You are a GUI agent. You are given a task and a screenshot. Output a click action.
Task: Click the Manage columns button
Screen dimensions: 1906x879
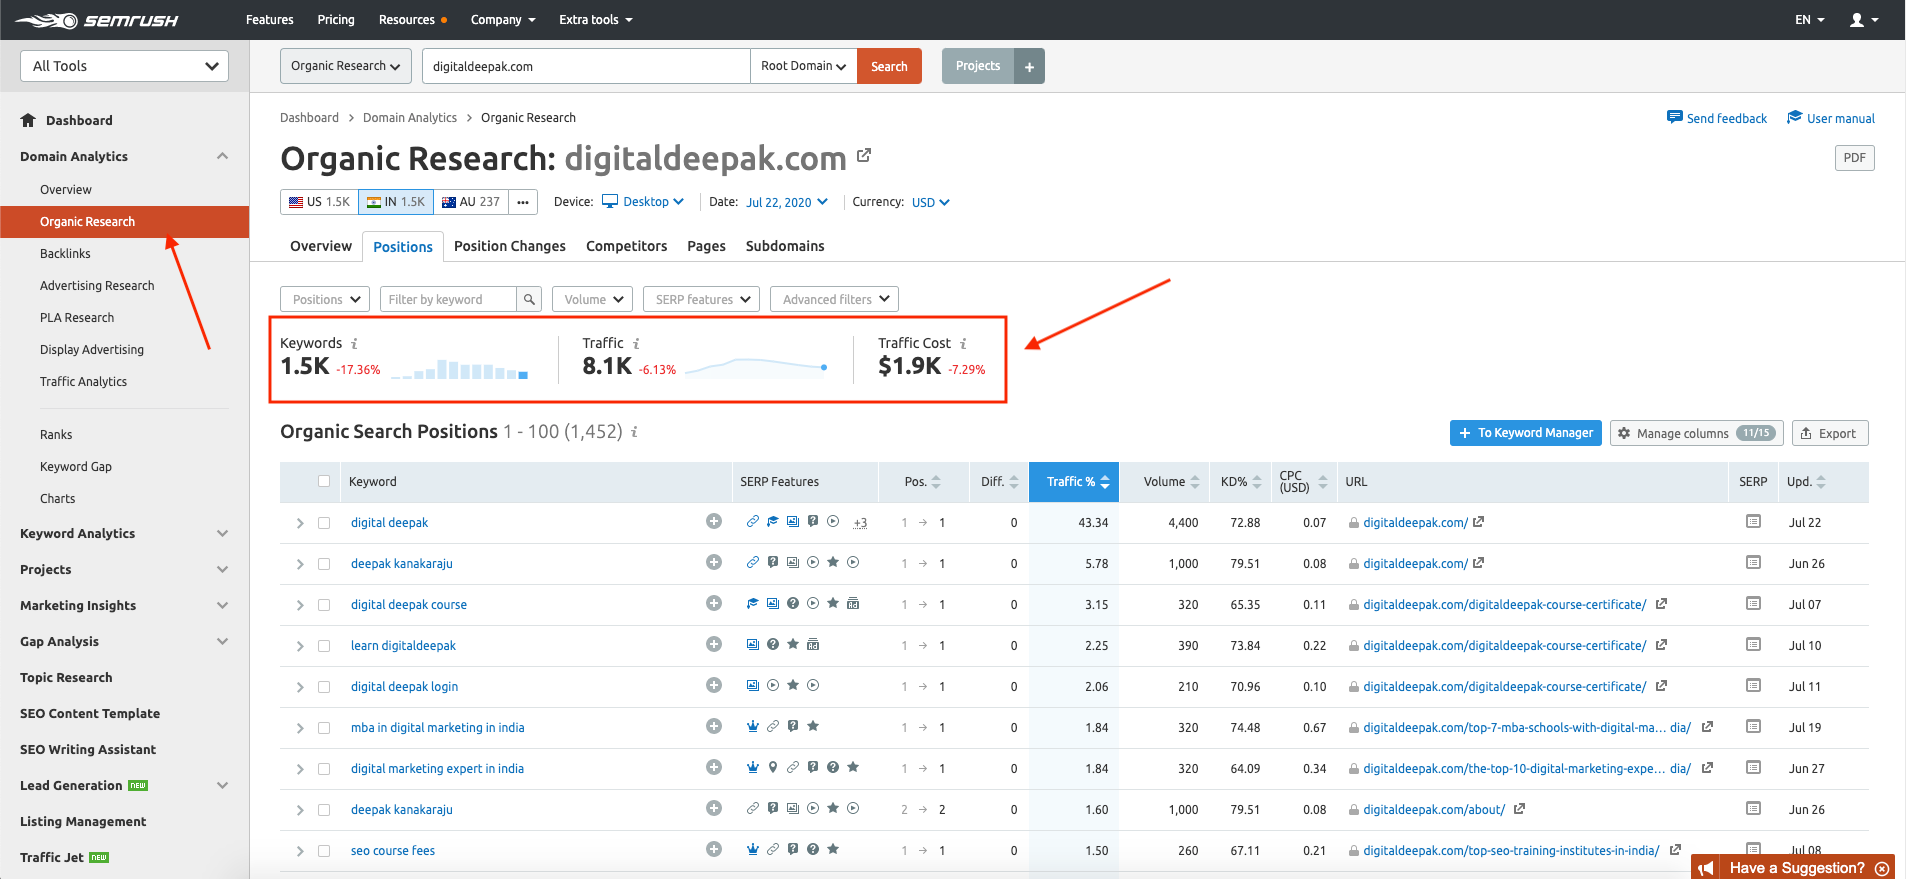click(1696, 433)
